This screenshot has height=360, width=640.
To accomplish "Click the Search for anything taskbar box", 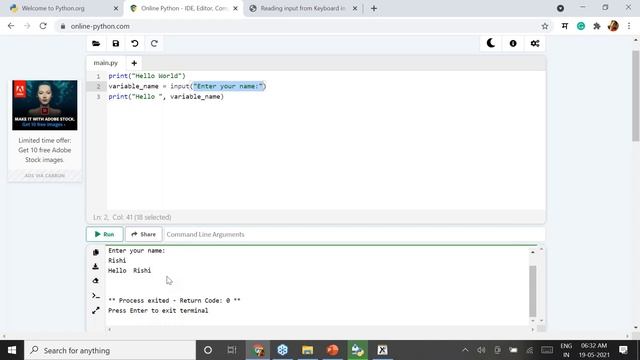I will point(110,350).
